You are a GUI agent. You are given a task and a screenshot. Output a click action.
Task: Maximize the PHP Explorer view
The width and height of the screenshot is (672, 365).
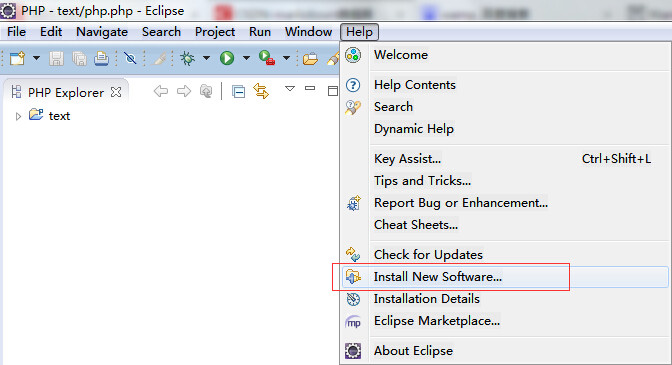(333, 91)
